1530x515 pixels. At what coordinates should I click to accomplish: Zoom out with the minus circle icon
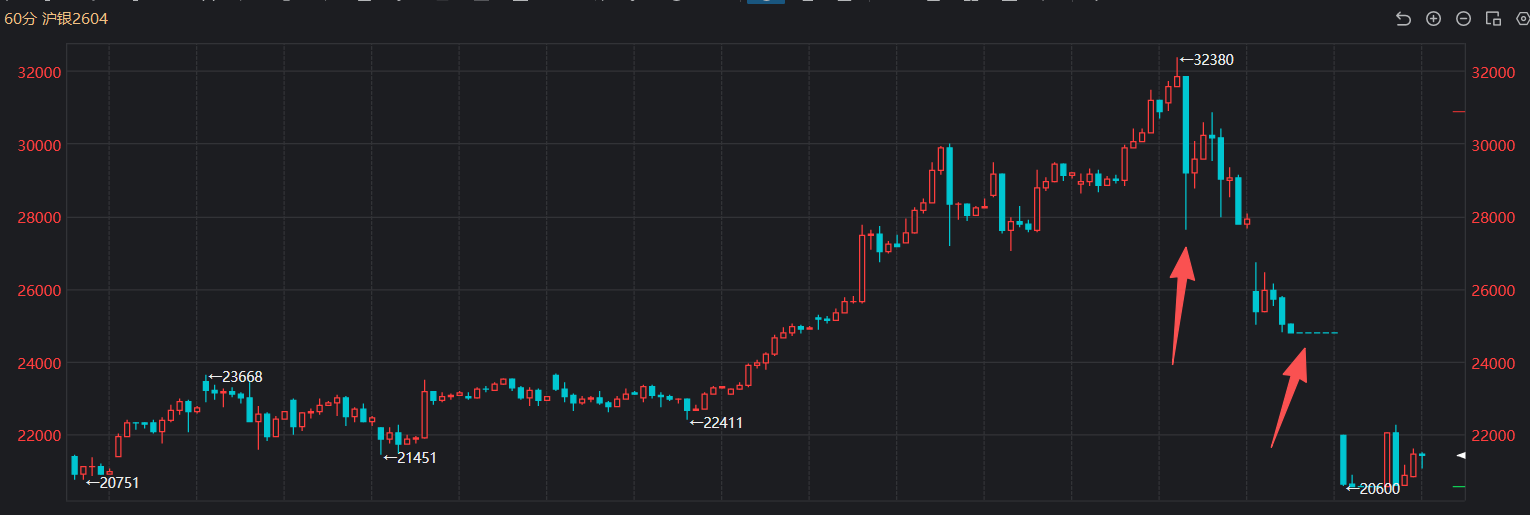(1463, 19)
